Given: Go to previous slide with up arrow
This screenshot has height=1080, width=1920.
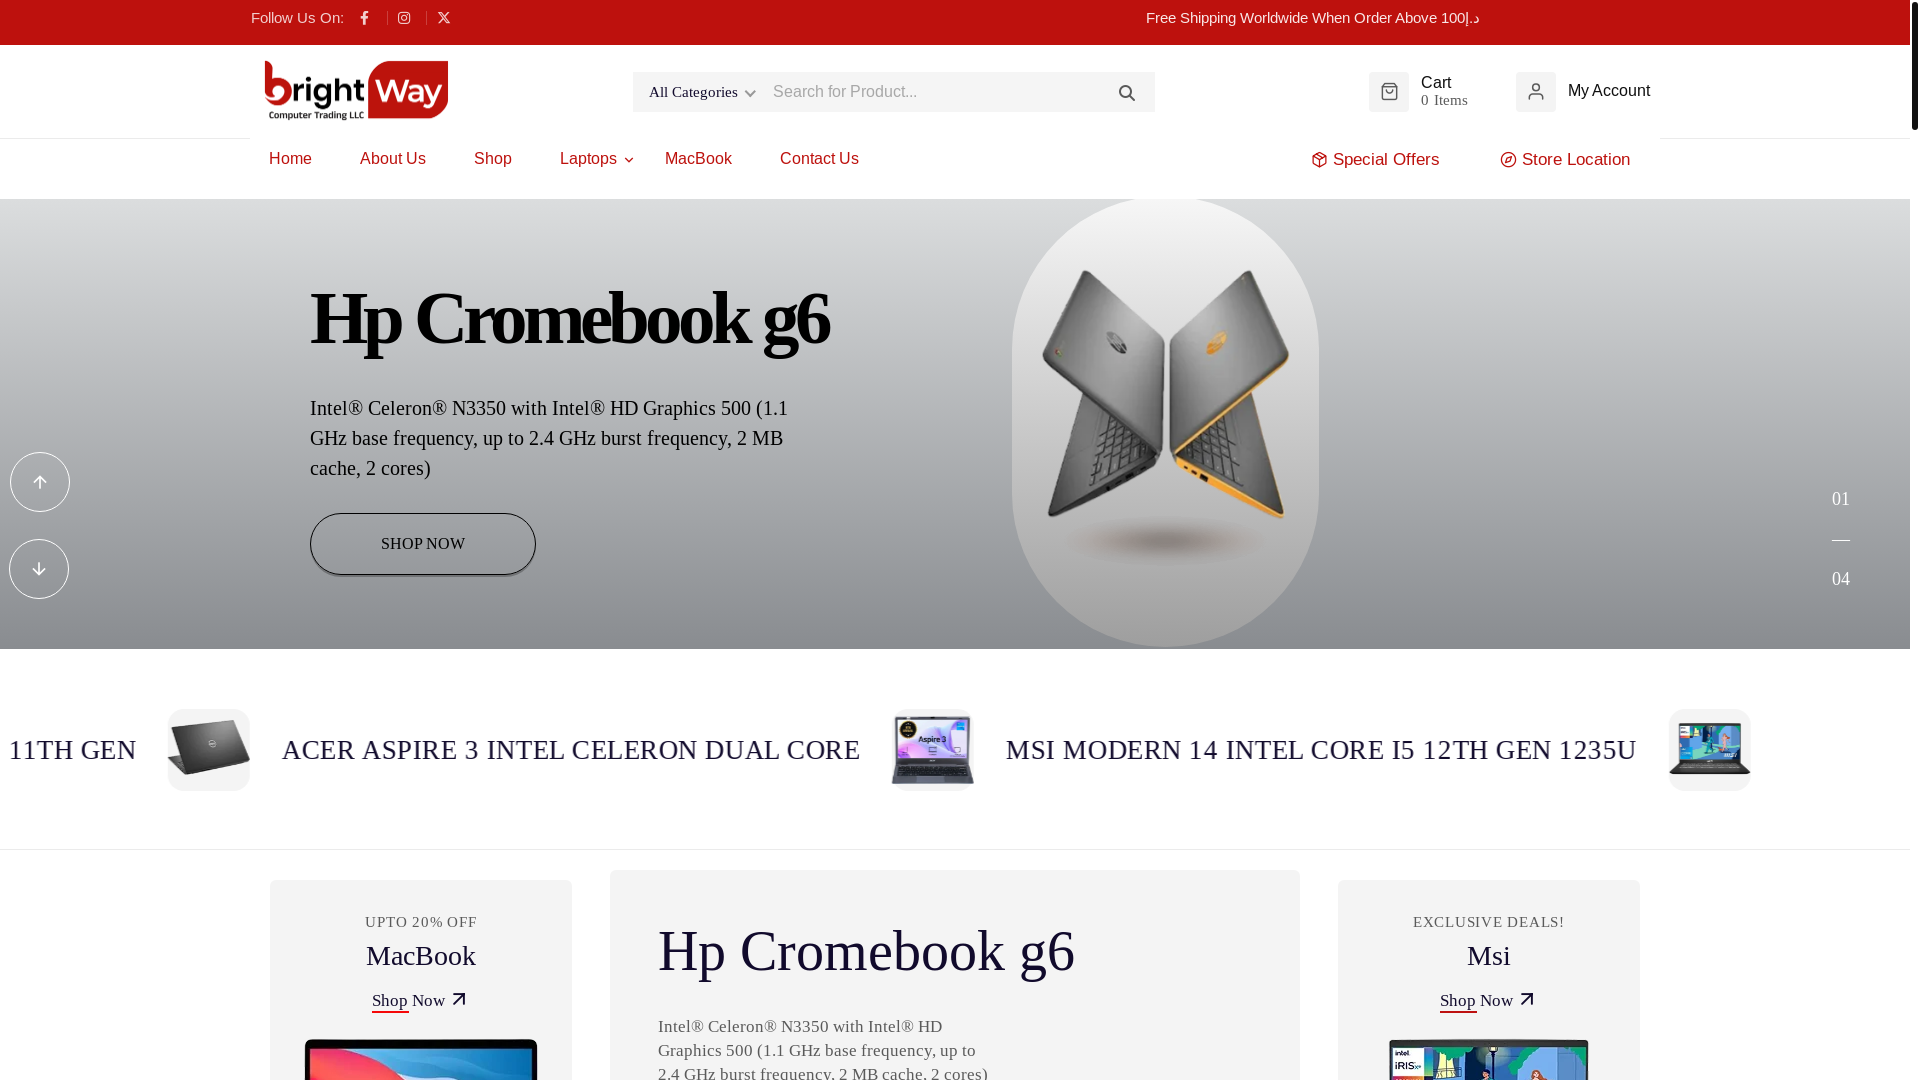Looking at the screenshot, I should (x=40, y=482).
